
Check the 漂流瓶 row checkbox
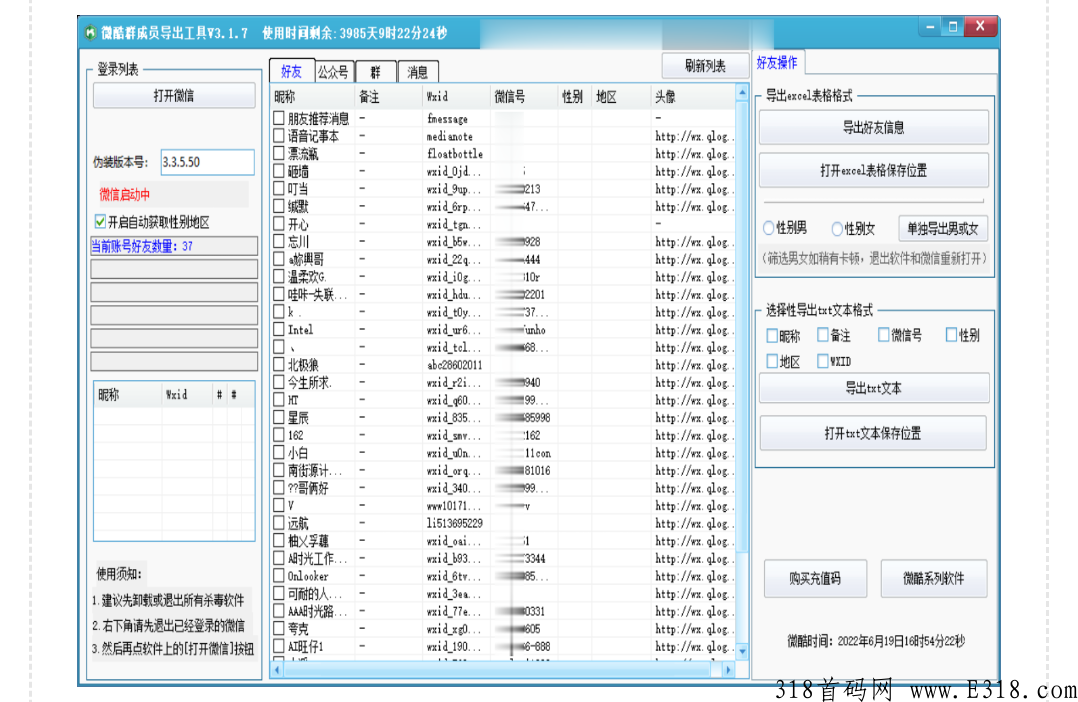pos(278,153)
